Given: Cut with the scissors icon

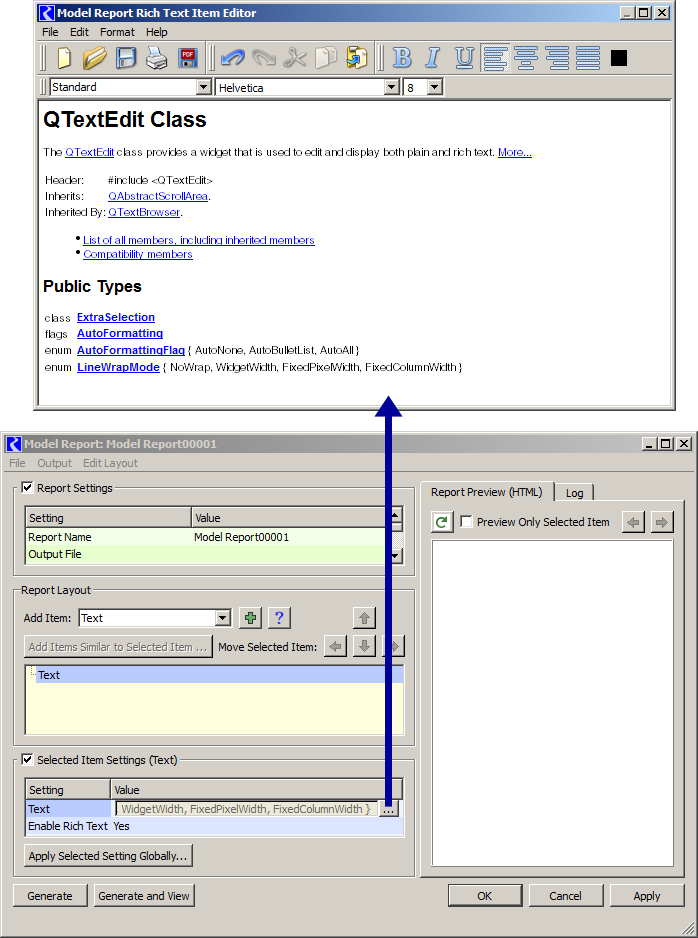Looking at the screenshot, I should pyautogui.click(x=295, y=58).
